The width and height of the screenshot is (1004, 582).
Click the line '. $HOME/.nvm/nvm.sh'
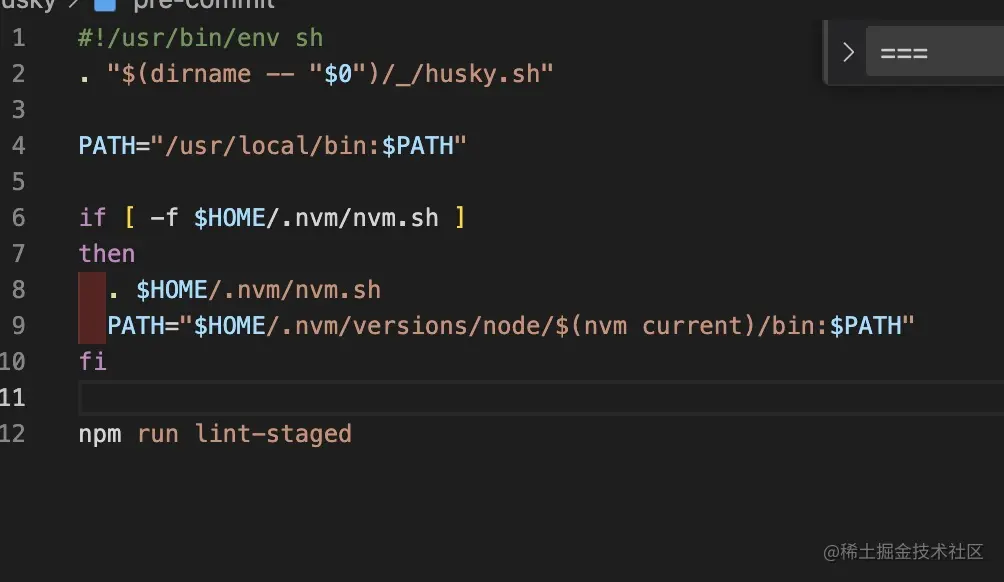coord(245,290)
